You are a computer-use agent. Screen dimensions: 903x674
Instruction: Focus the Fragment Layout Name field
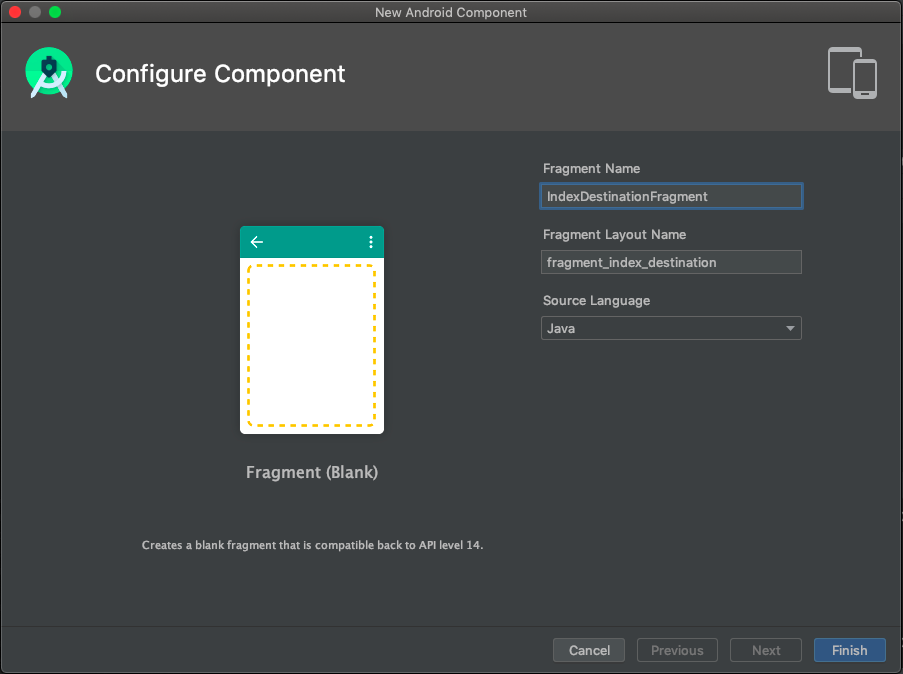pos(671,262)
